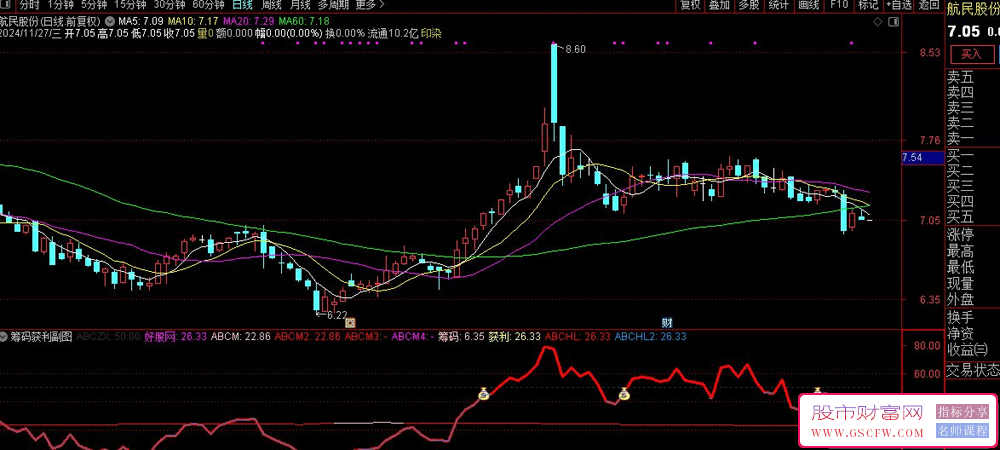Click the first money bag signal icon
This screenshot has height=450, width=1000.
tap(483, 394)
